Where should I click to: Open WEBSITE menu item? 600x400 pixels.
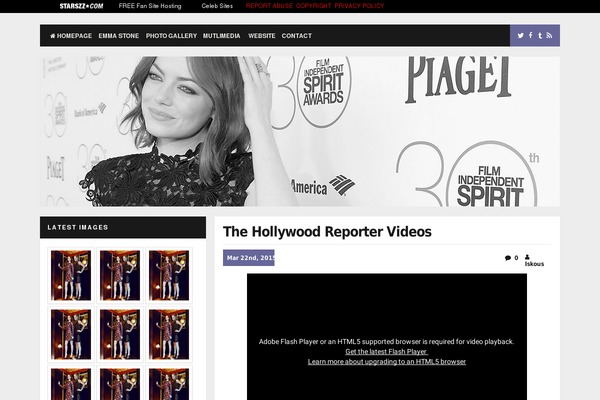[262, 36]
